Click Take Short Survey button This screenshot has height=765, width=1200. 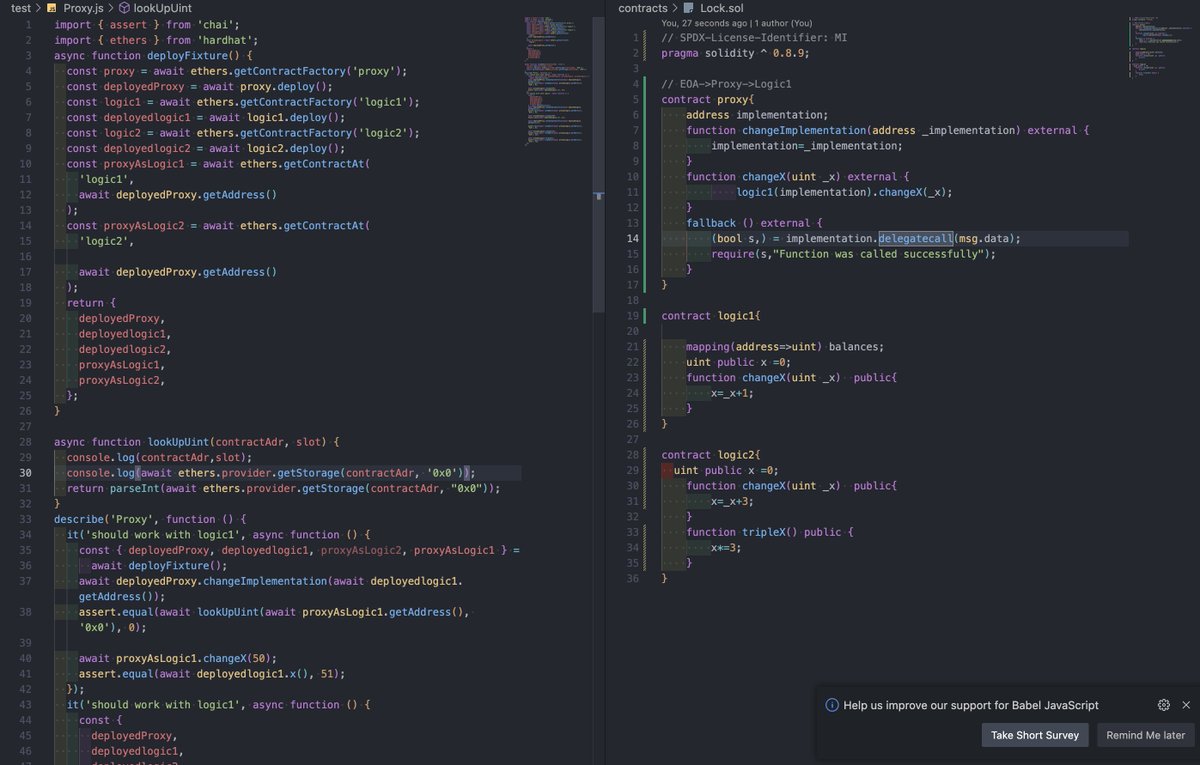pos(1035,735)
